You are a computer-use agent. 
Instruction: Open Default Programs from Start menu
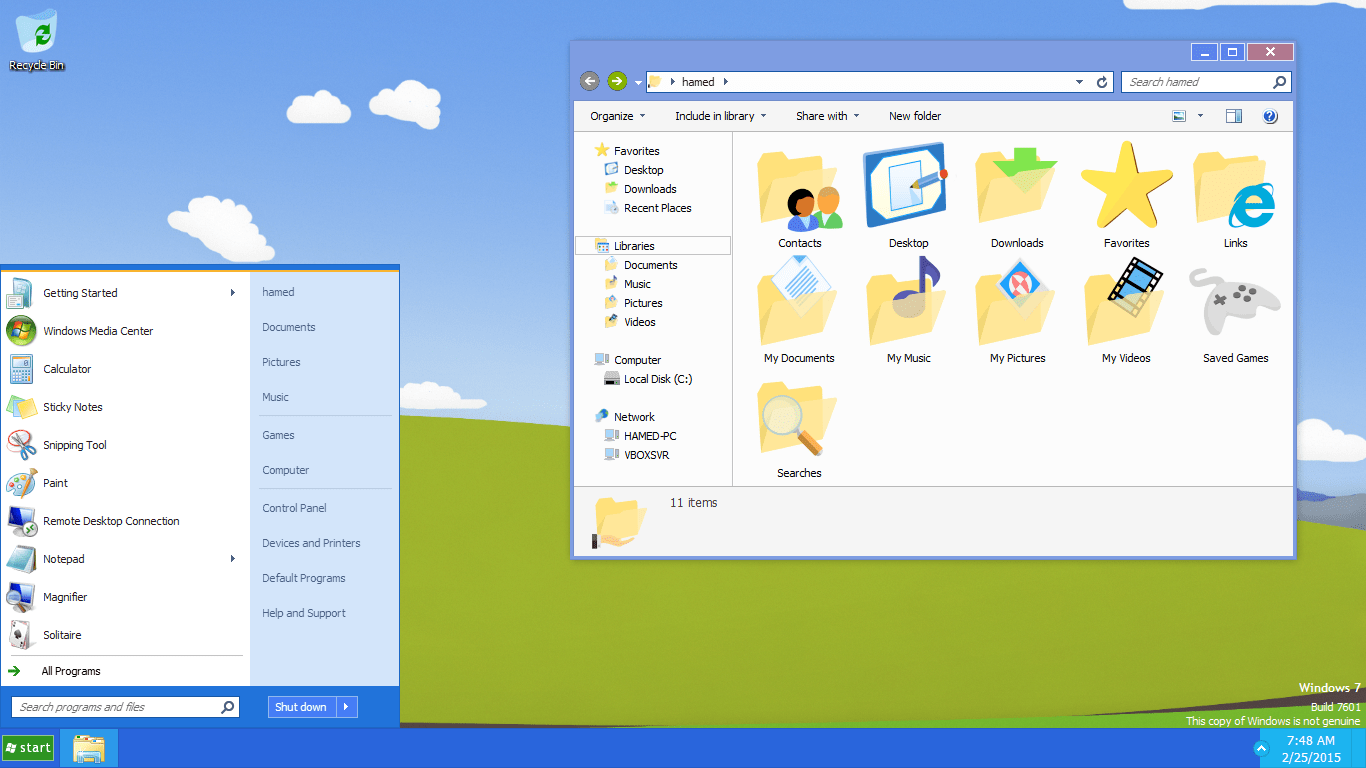[x=304, y=578]
